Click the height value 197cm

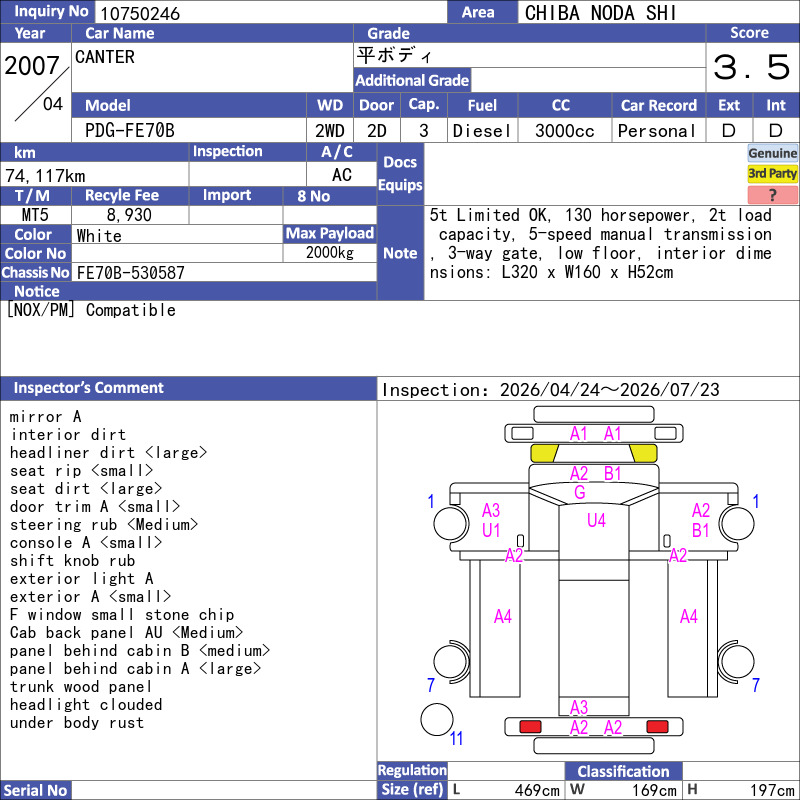tap(772, 790)
